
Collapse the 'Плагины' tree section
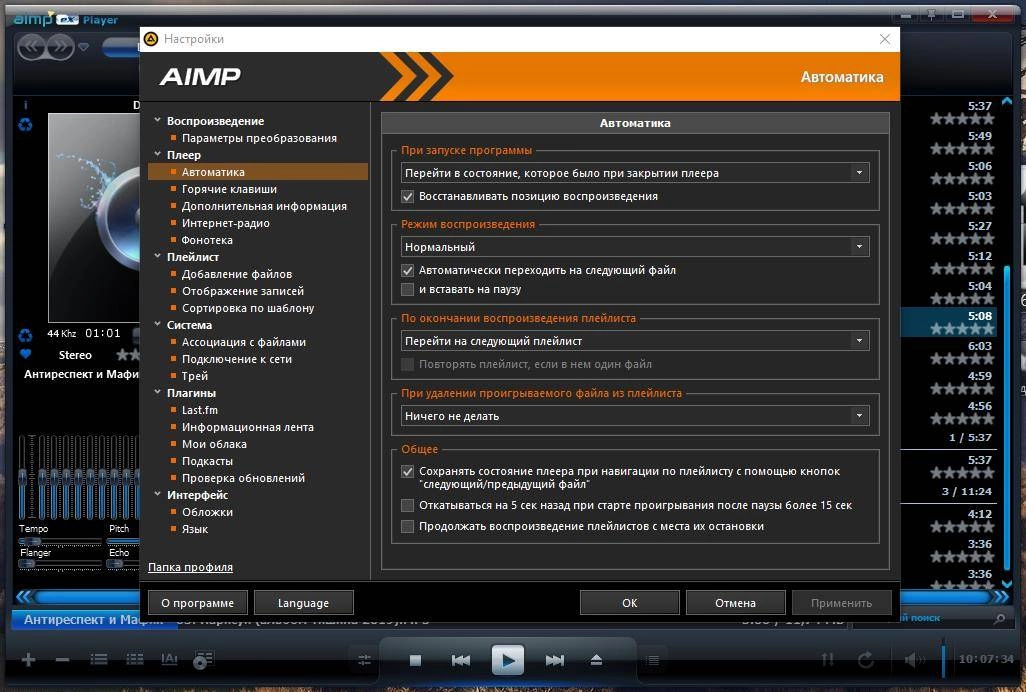(x=158, y=392)
